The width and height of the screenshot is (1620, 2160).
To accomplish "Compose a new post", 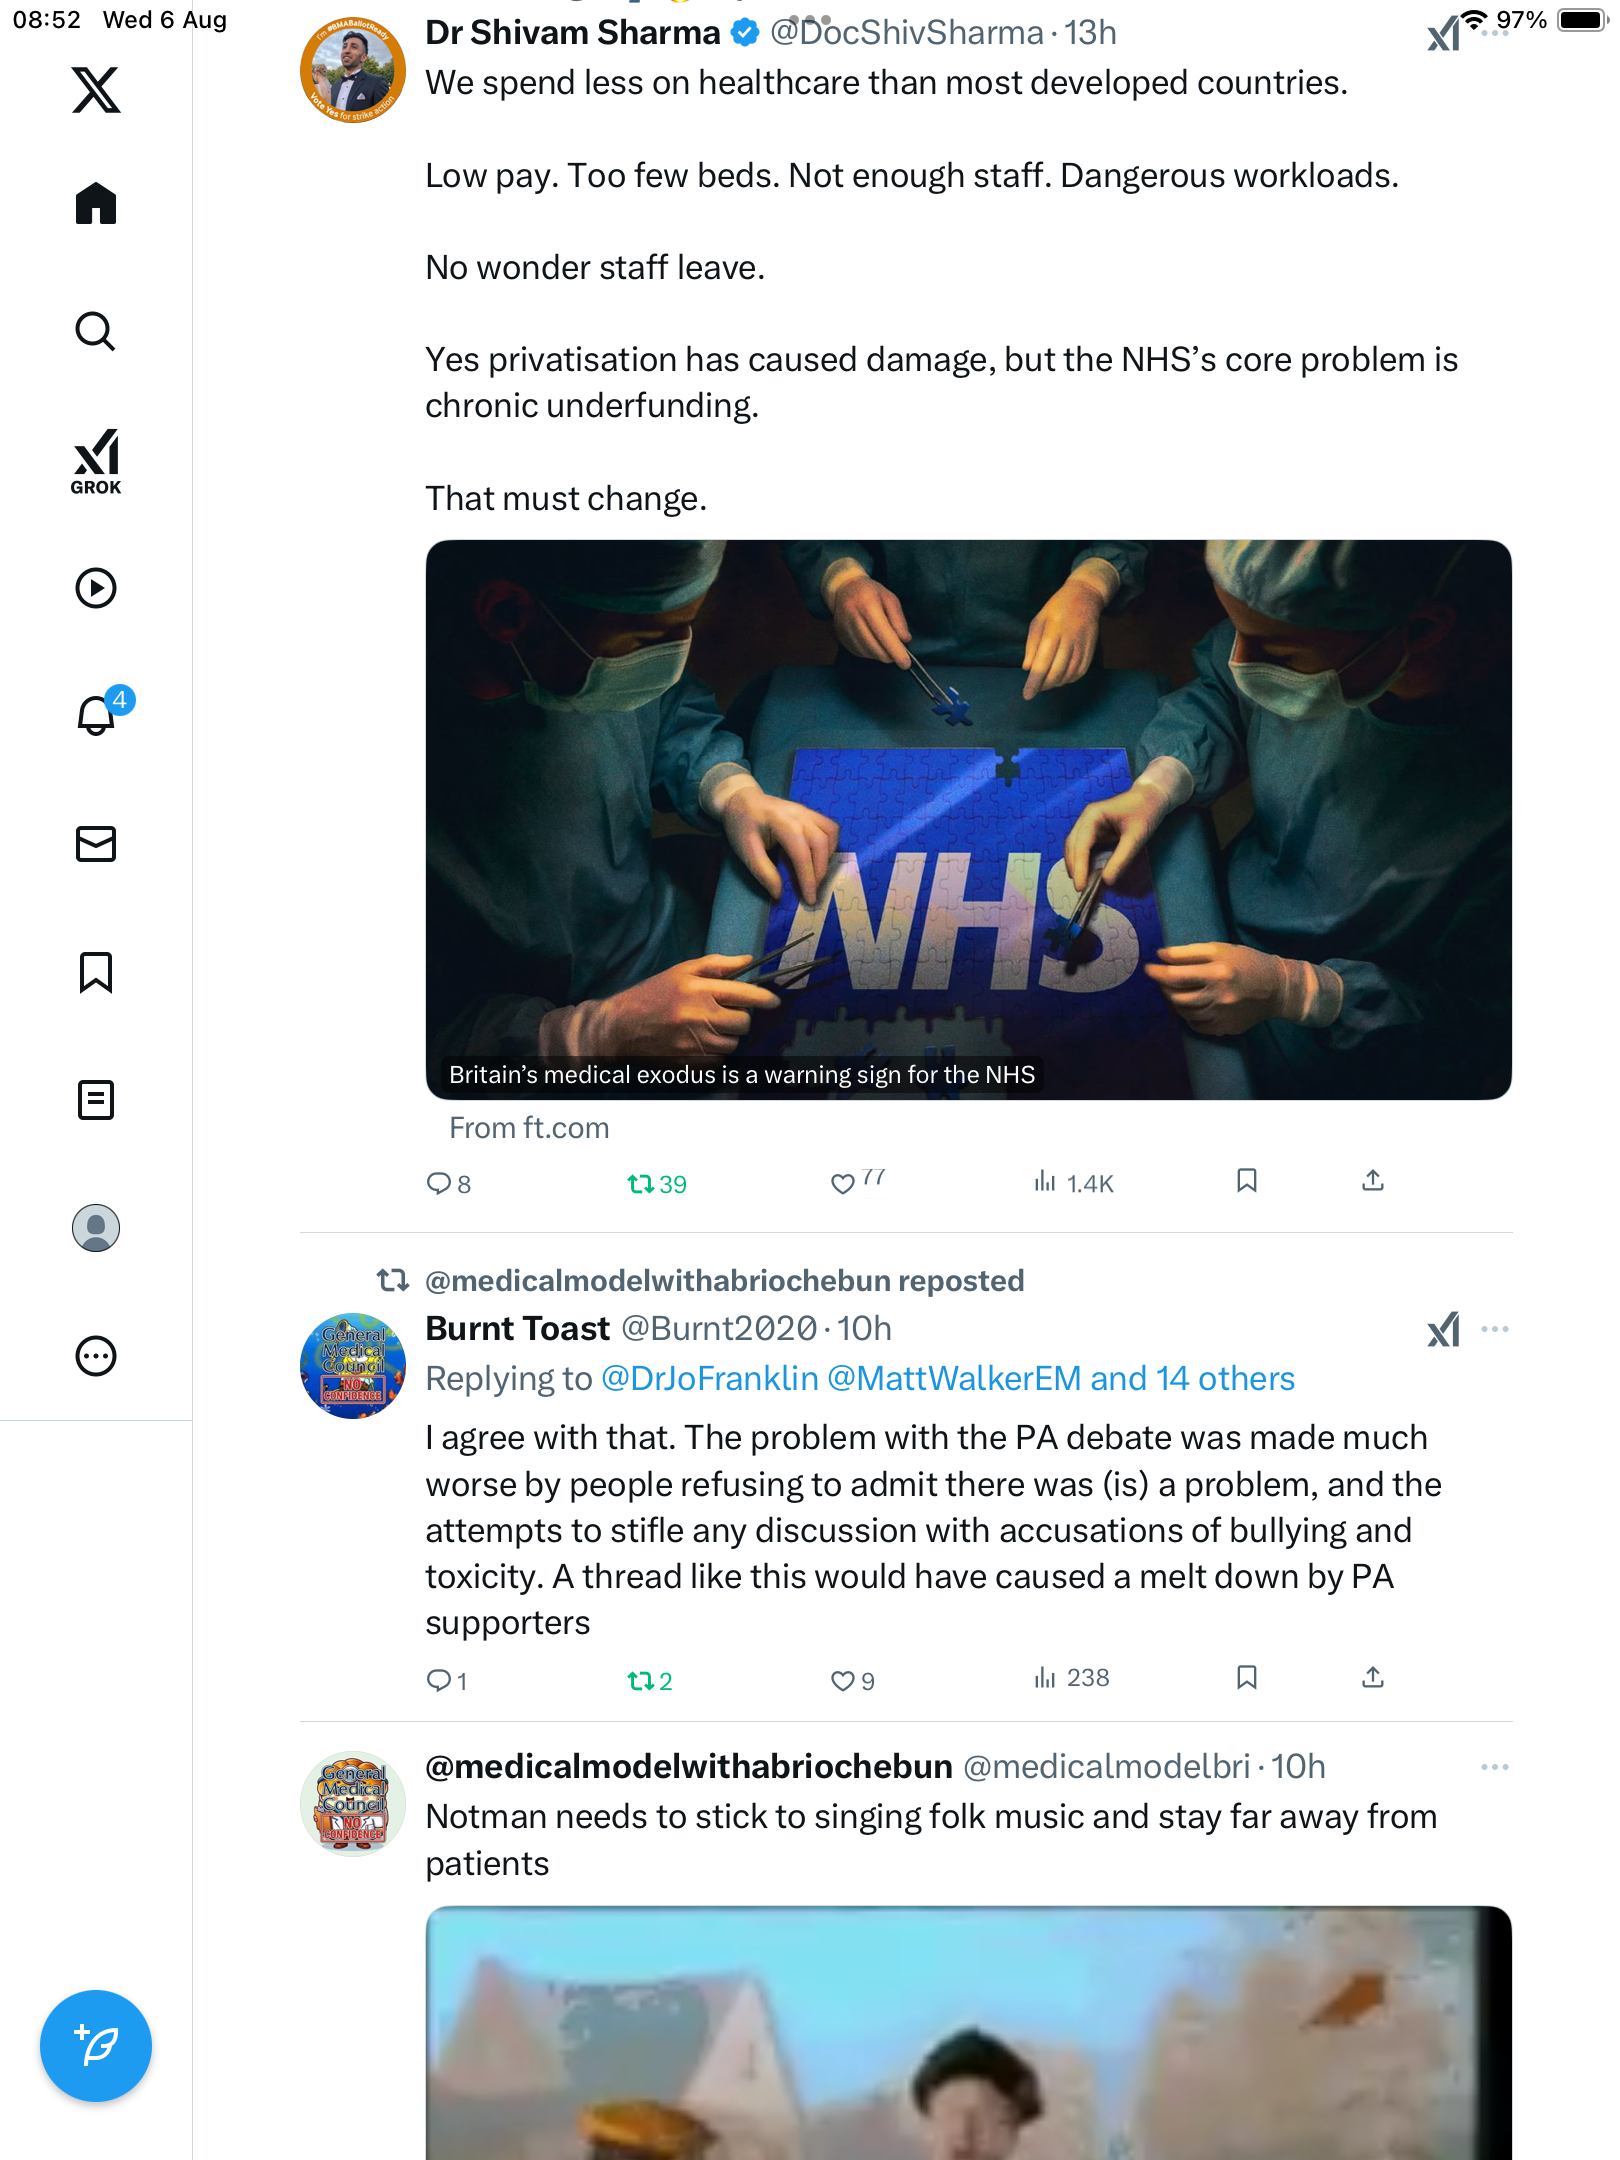I will [96, 2046].
